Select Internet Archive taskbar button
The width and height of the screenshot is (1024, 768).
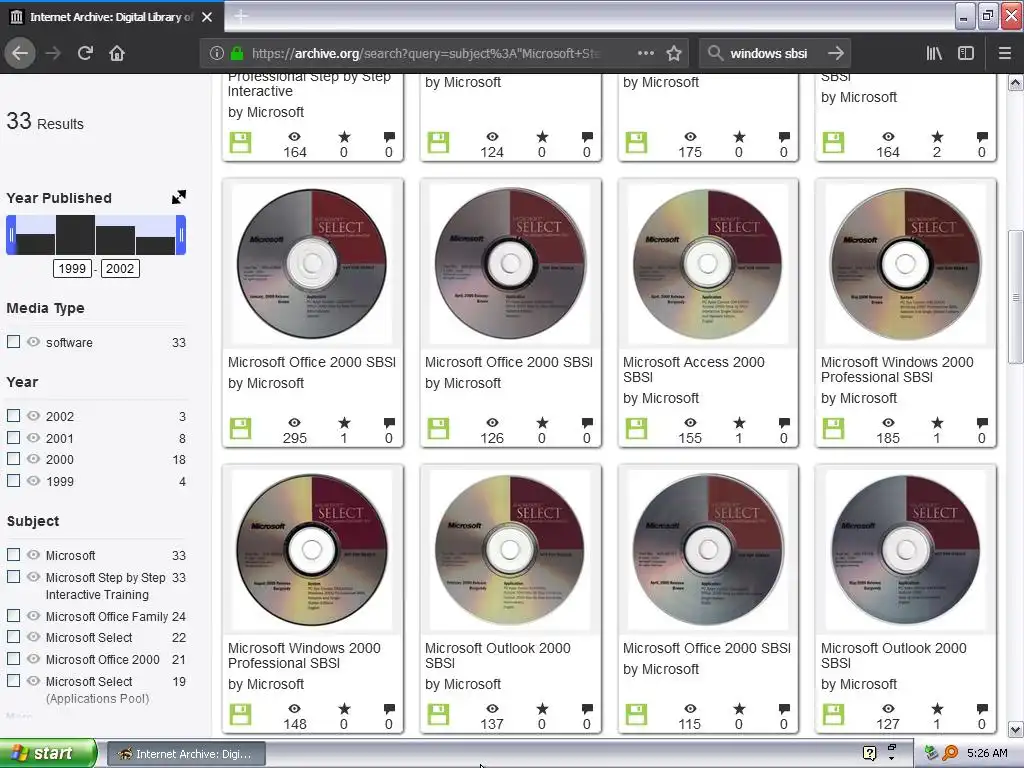coord(185,754)
